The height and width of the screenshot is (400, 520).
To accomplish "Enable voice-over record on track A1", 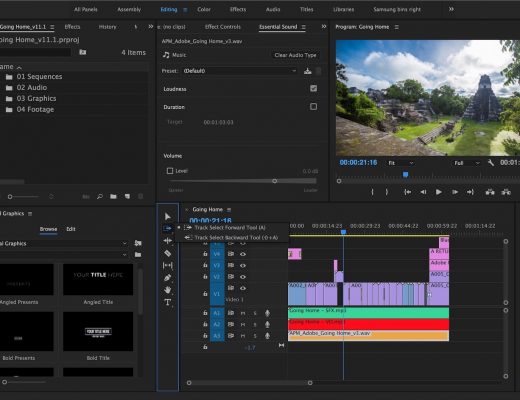I will 267,313.
